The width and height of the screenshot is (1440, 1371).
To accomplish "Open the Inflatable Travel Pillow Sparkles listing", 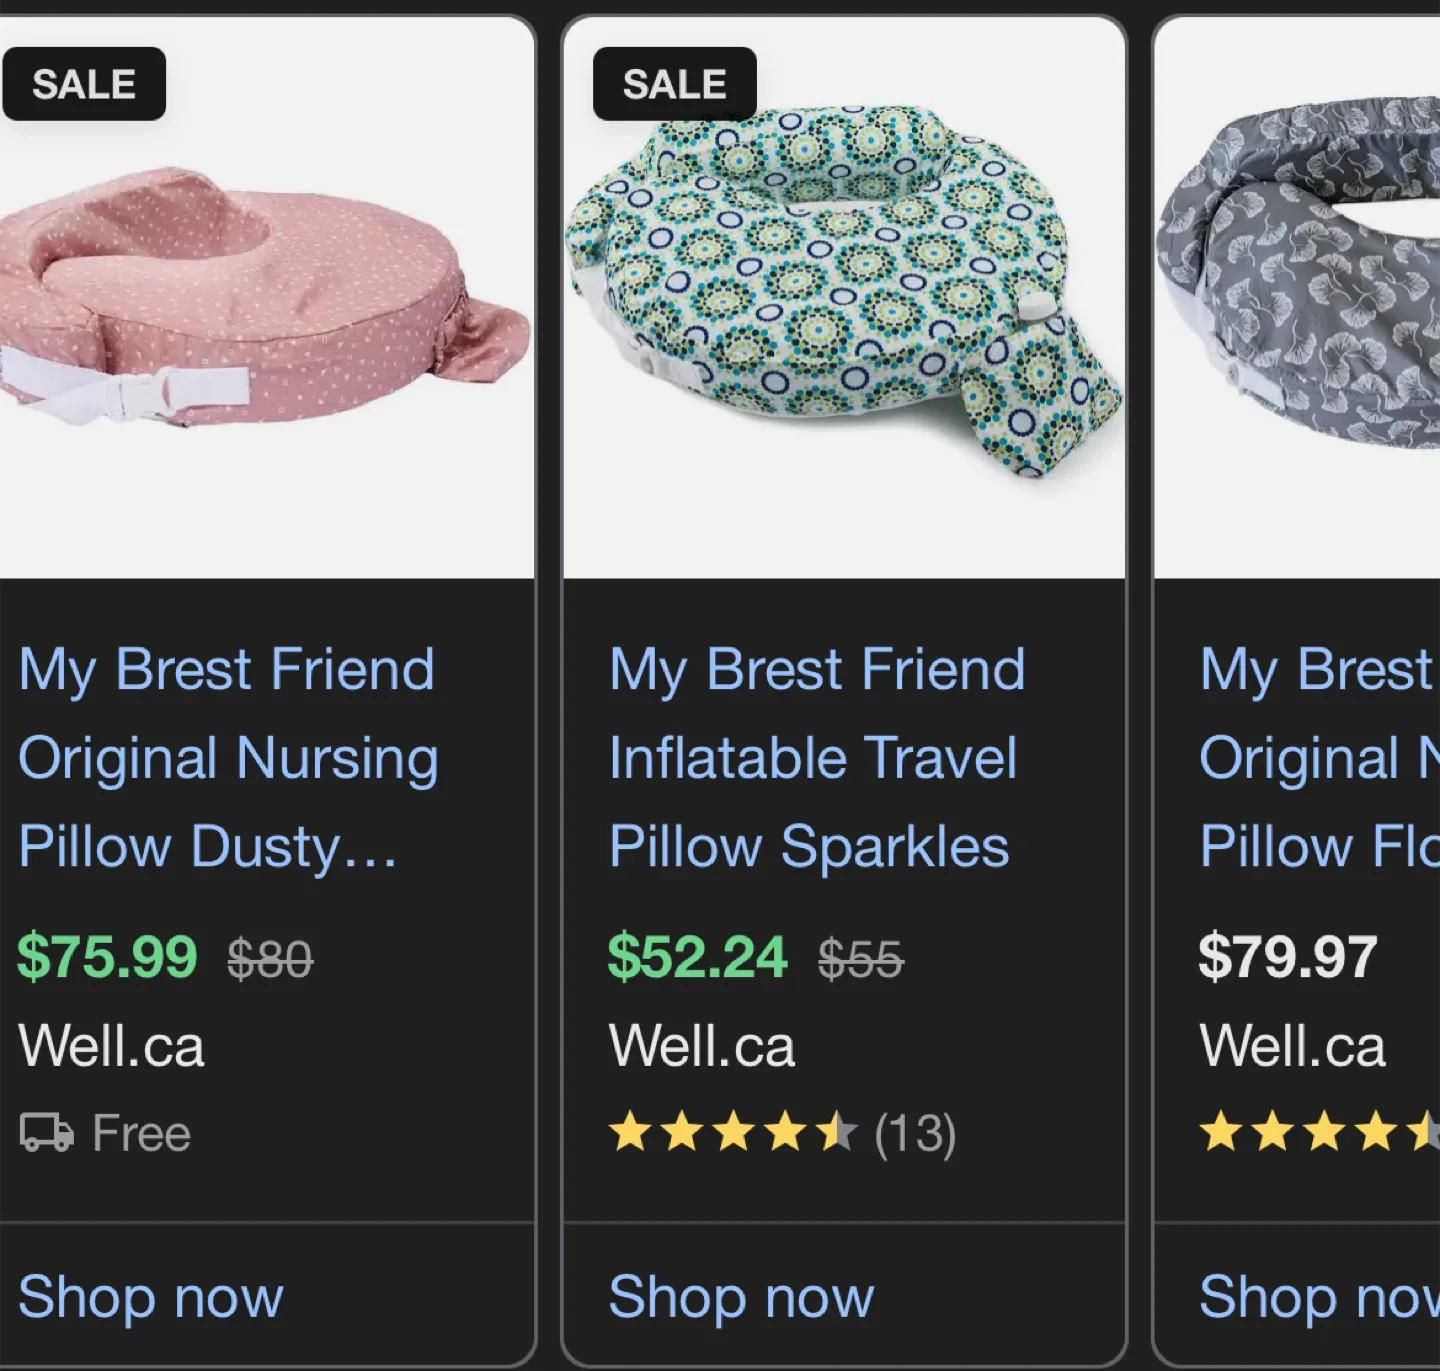I will (x=814, y=757).
